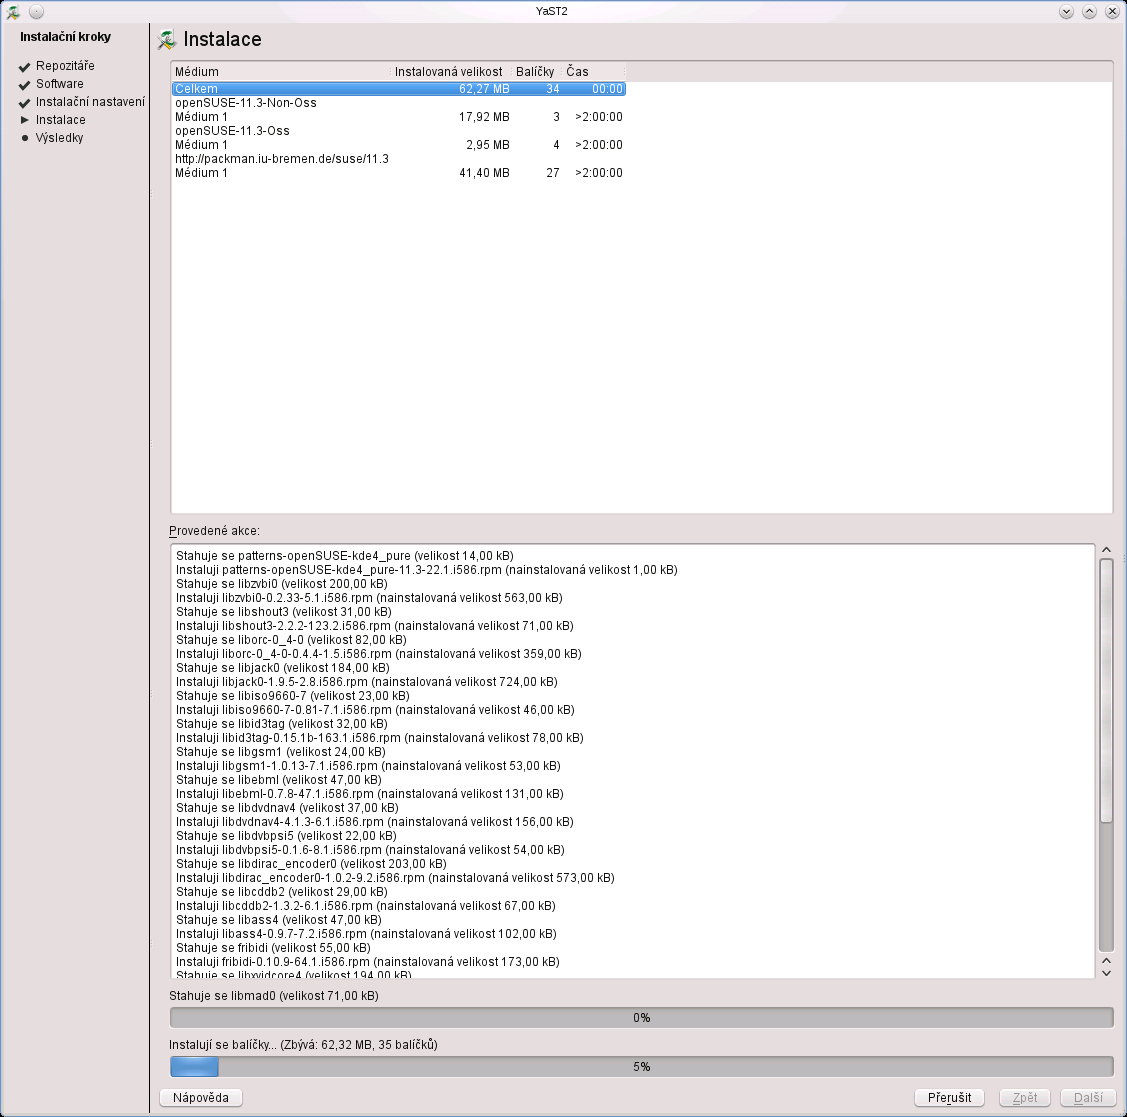
Task: Select the packman.iu-bremen.de repository row
Action: click(x=399, y=159)
